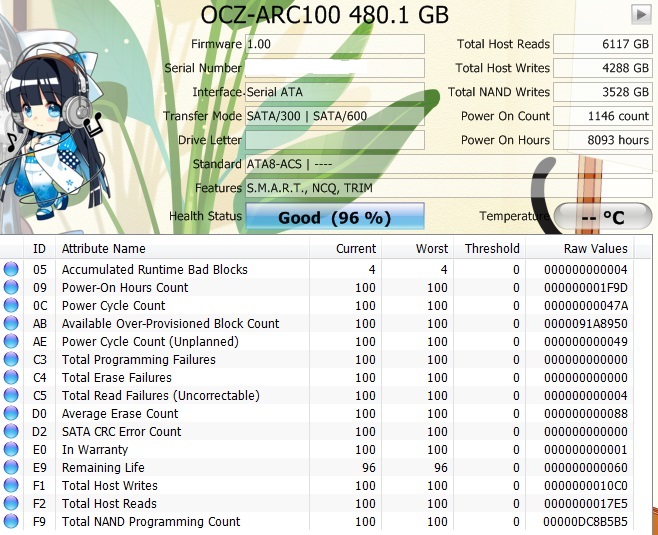Click the status orb for SATA CRC Error Count
658x535 pixels.
[11, 431]
